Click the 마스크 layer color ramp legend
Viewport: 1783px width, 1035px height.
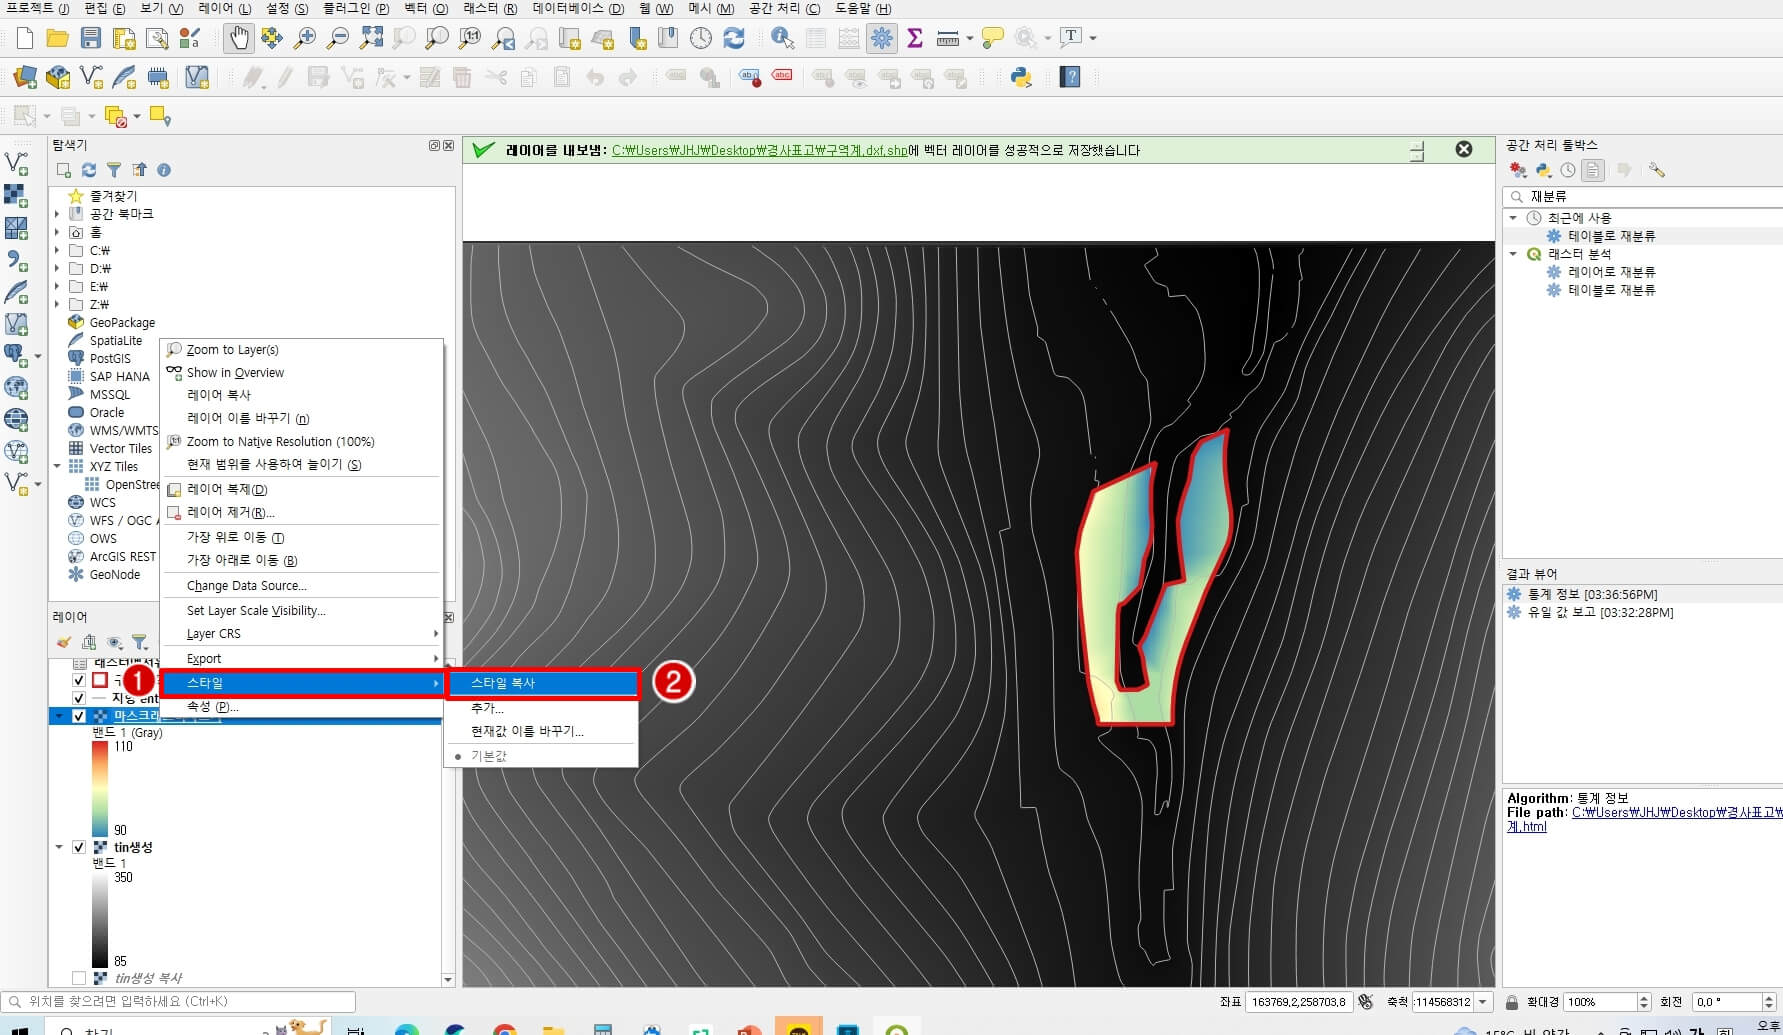pyautogui.click(x=100, y=788)
